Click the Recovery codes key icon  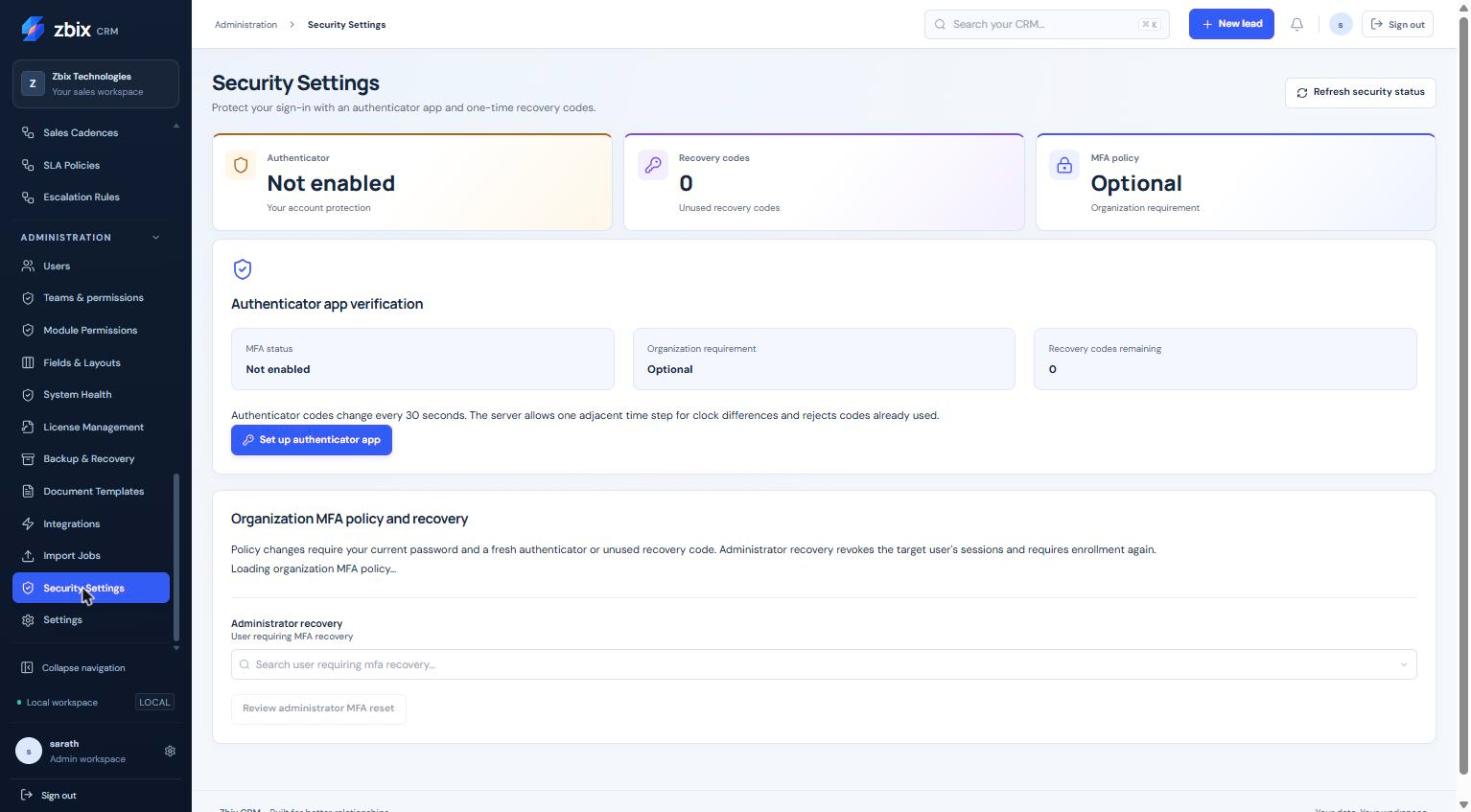click(653, 166)
